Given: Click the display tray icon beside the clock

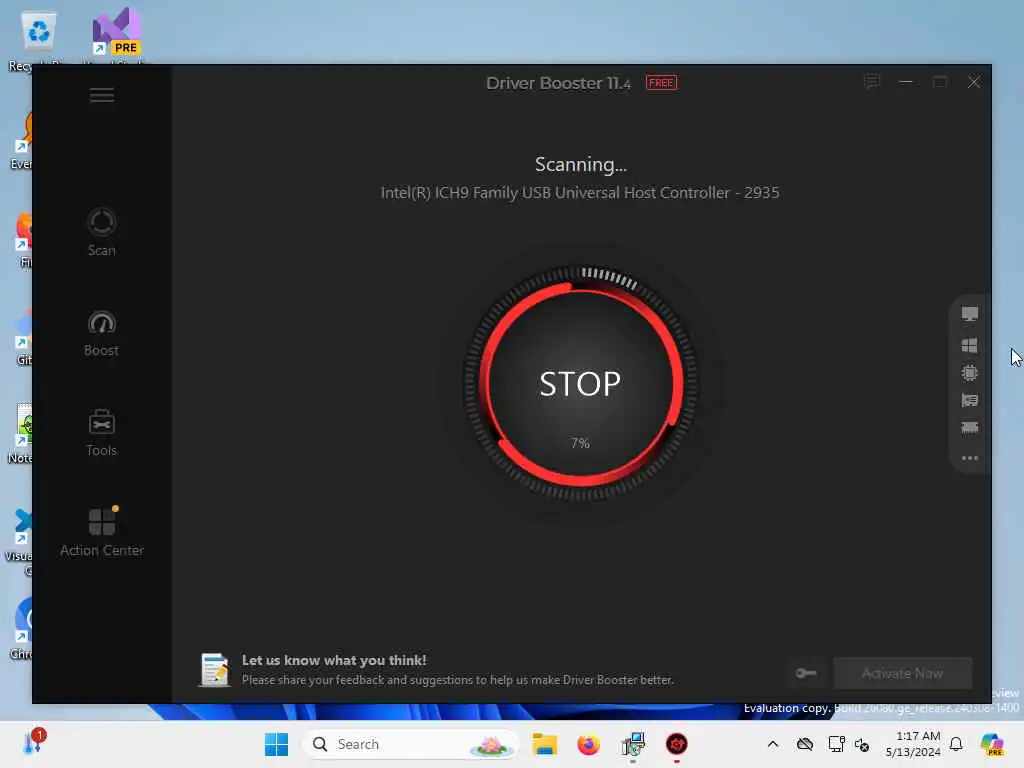Looking at the screenshot, I should click(836, 744).
